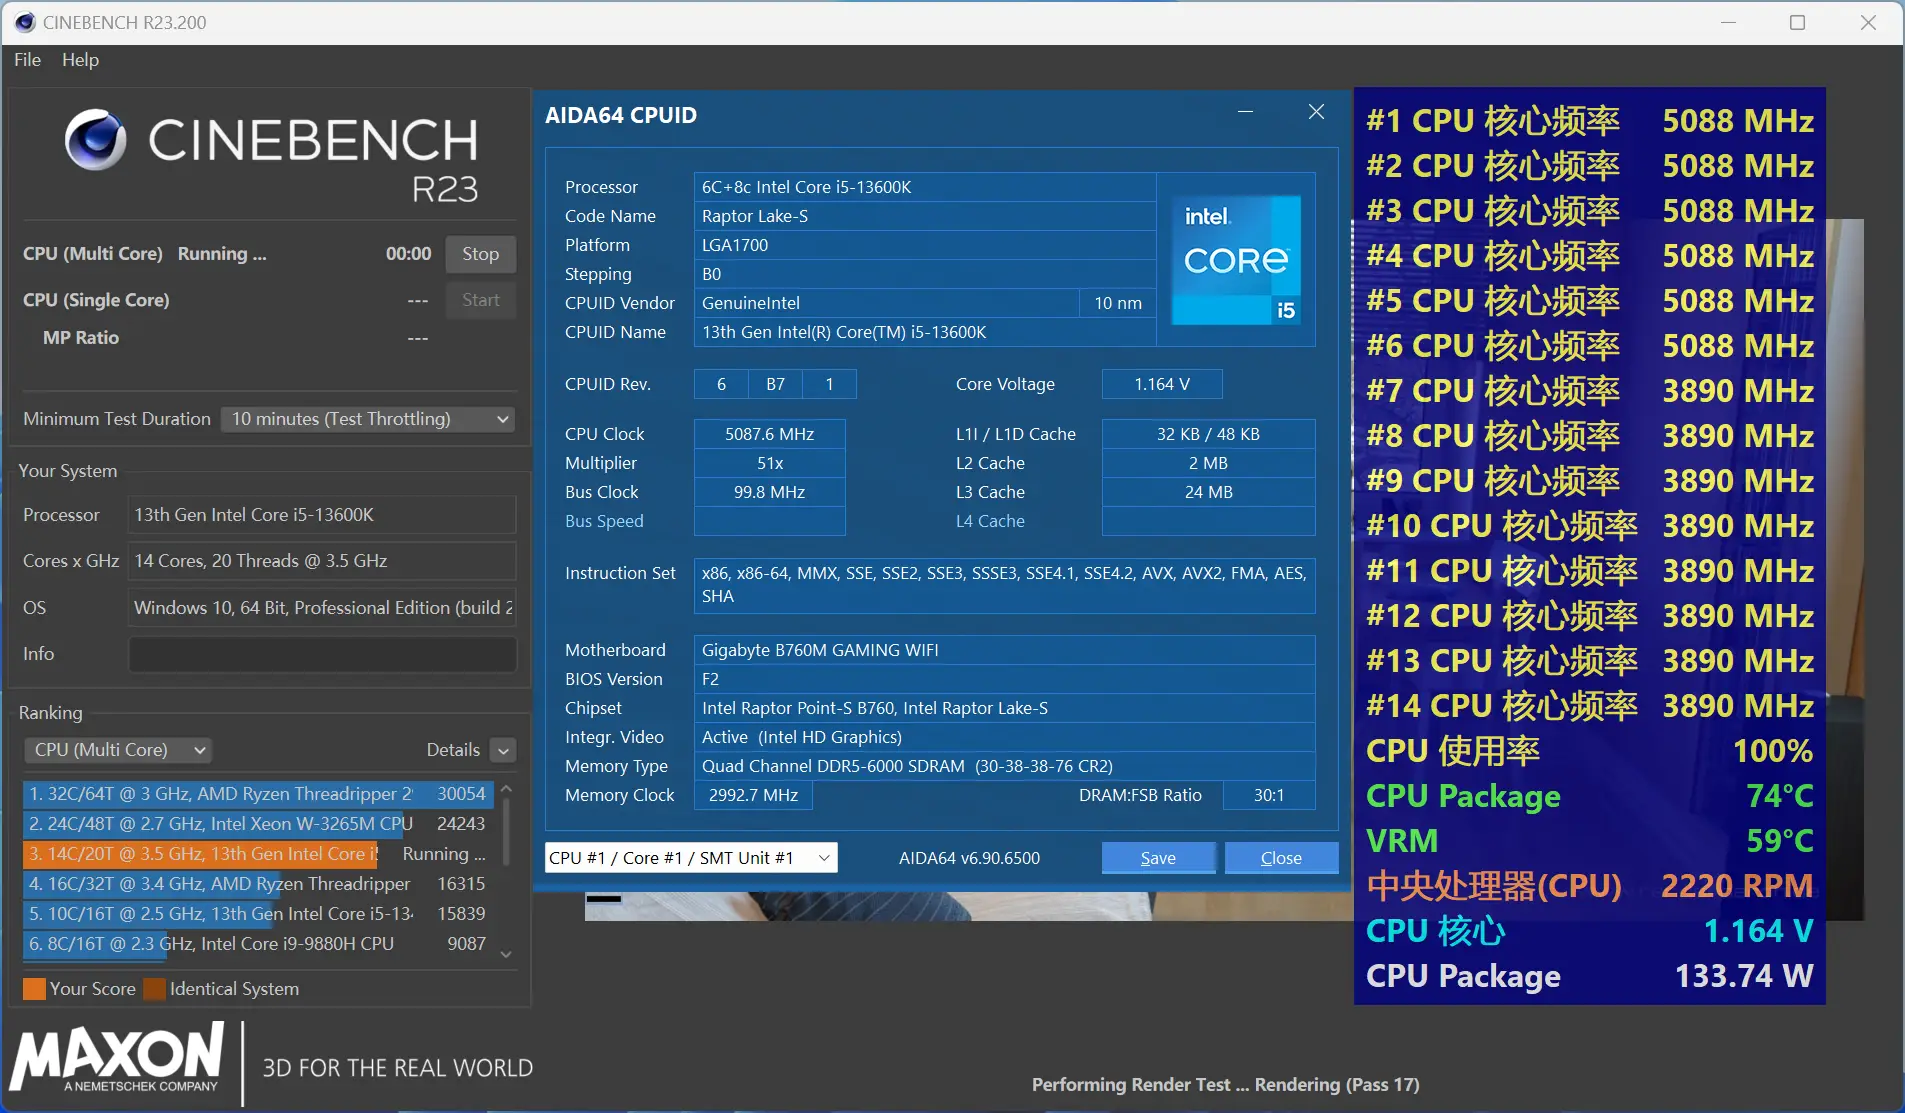Click the OS field in Your System

click(322, 608)
